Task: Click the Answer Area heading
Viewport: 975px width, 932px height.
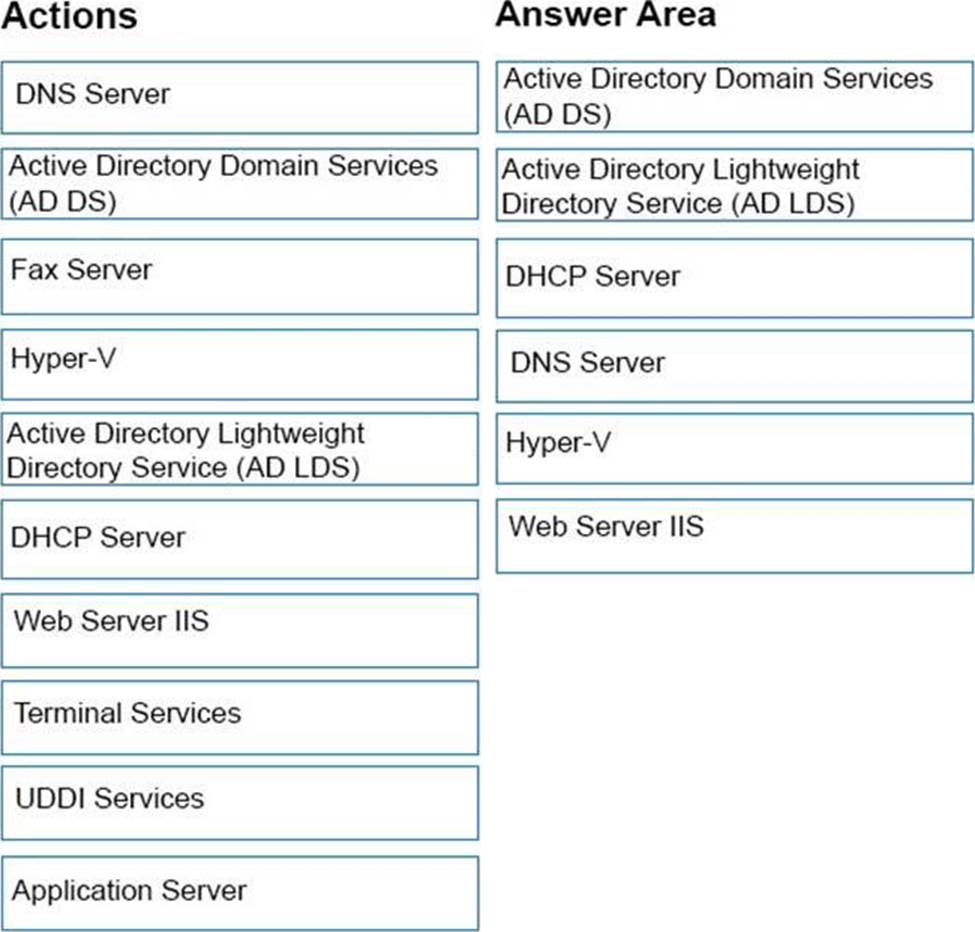Action: [606, 15]
